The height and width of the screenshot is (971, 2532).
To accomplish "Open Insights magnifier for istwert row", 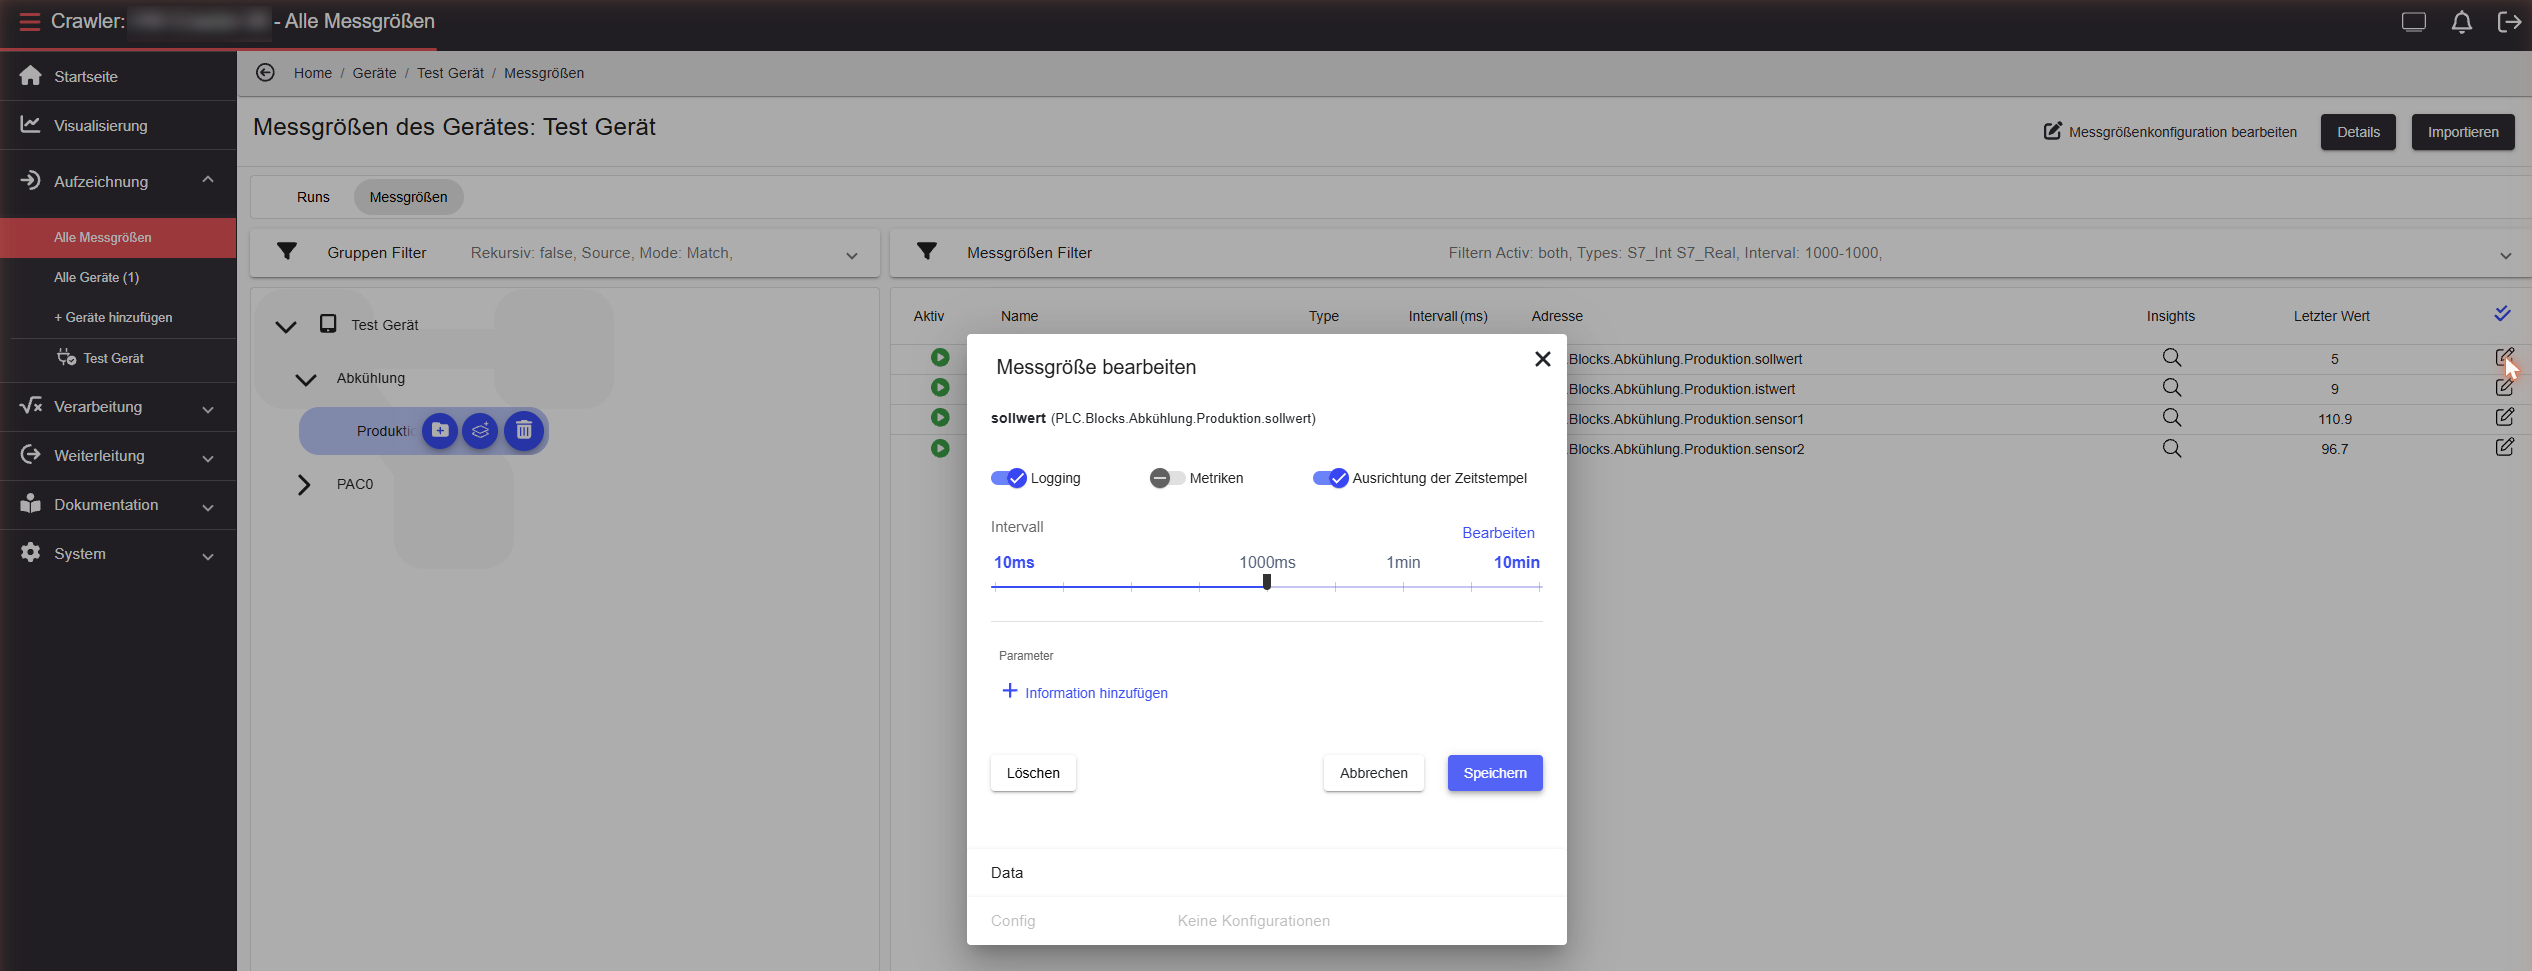I will pyautogui.click(x=2171, y=388).
